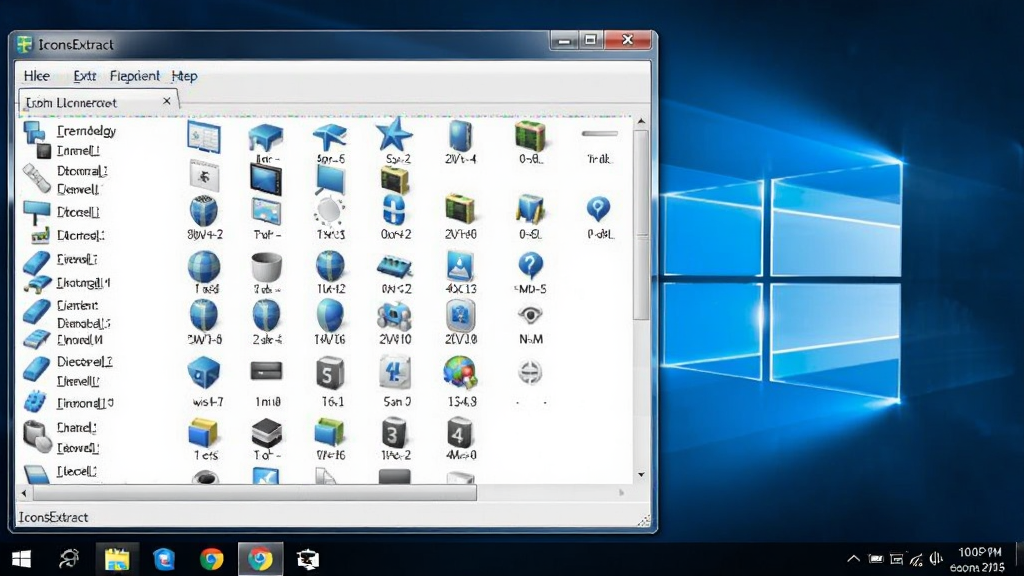The image size is (1024, 576).
Task: Select the Chanel item with gray disk icon
Action: point(76,428)
